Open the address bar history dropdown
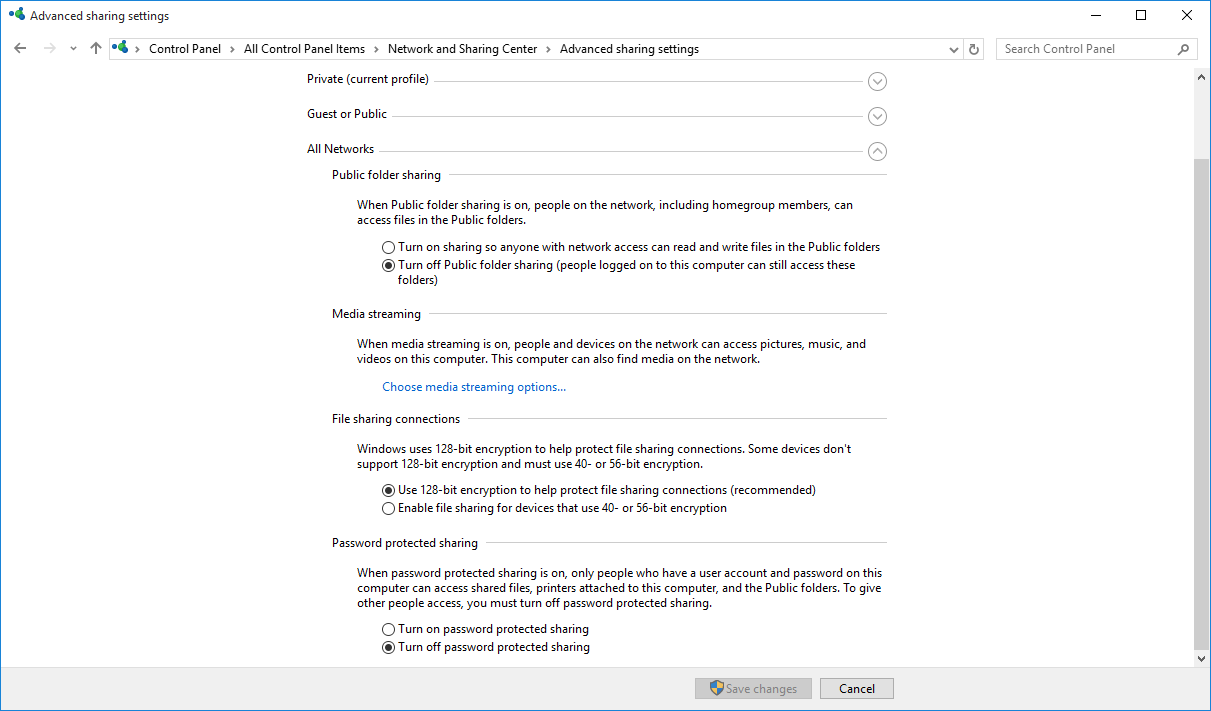This screenshot has width=1211, height=711. (953, 49)
